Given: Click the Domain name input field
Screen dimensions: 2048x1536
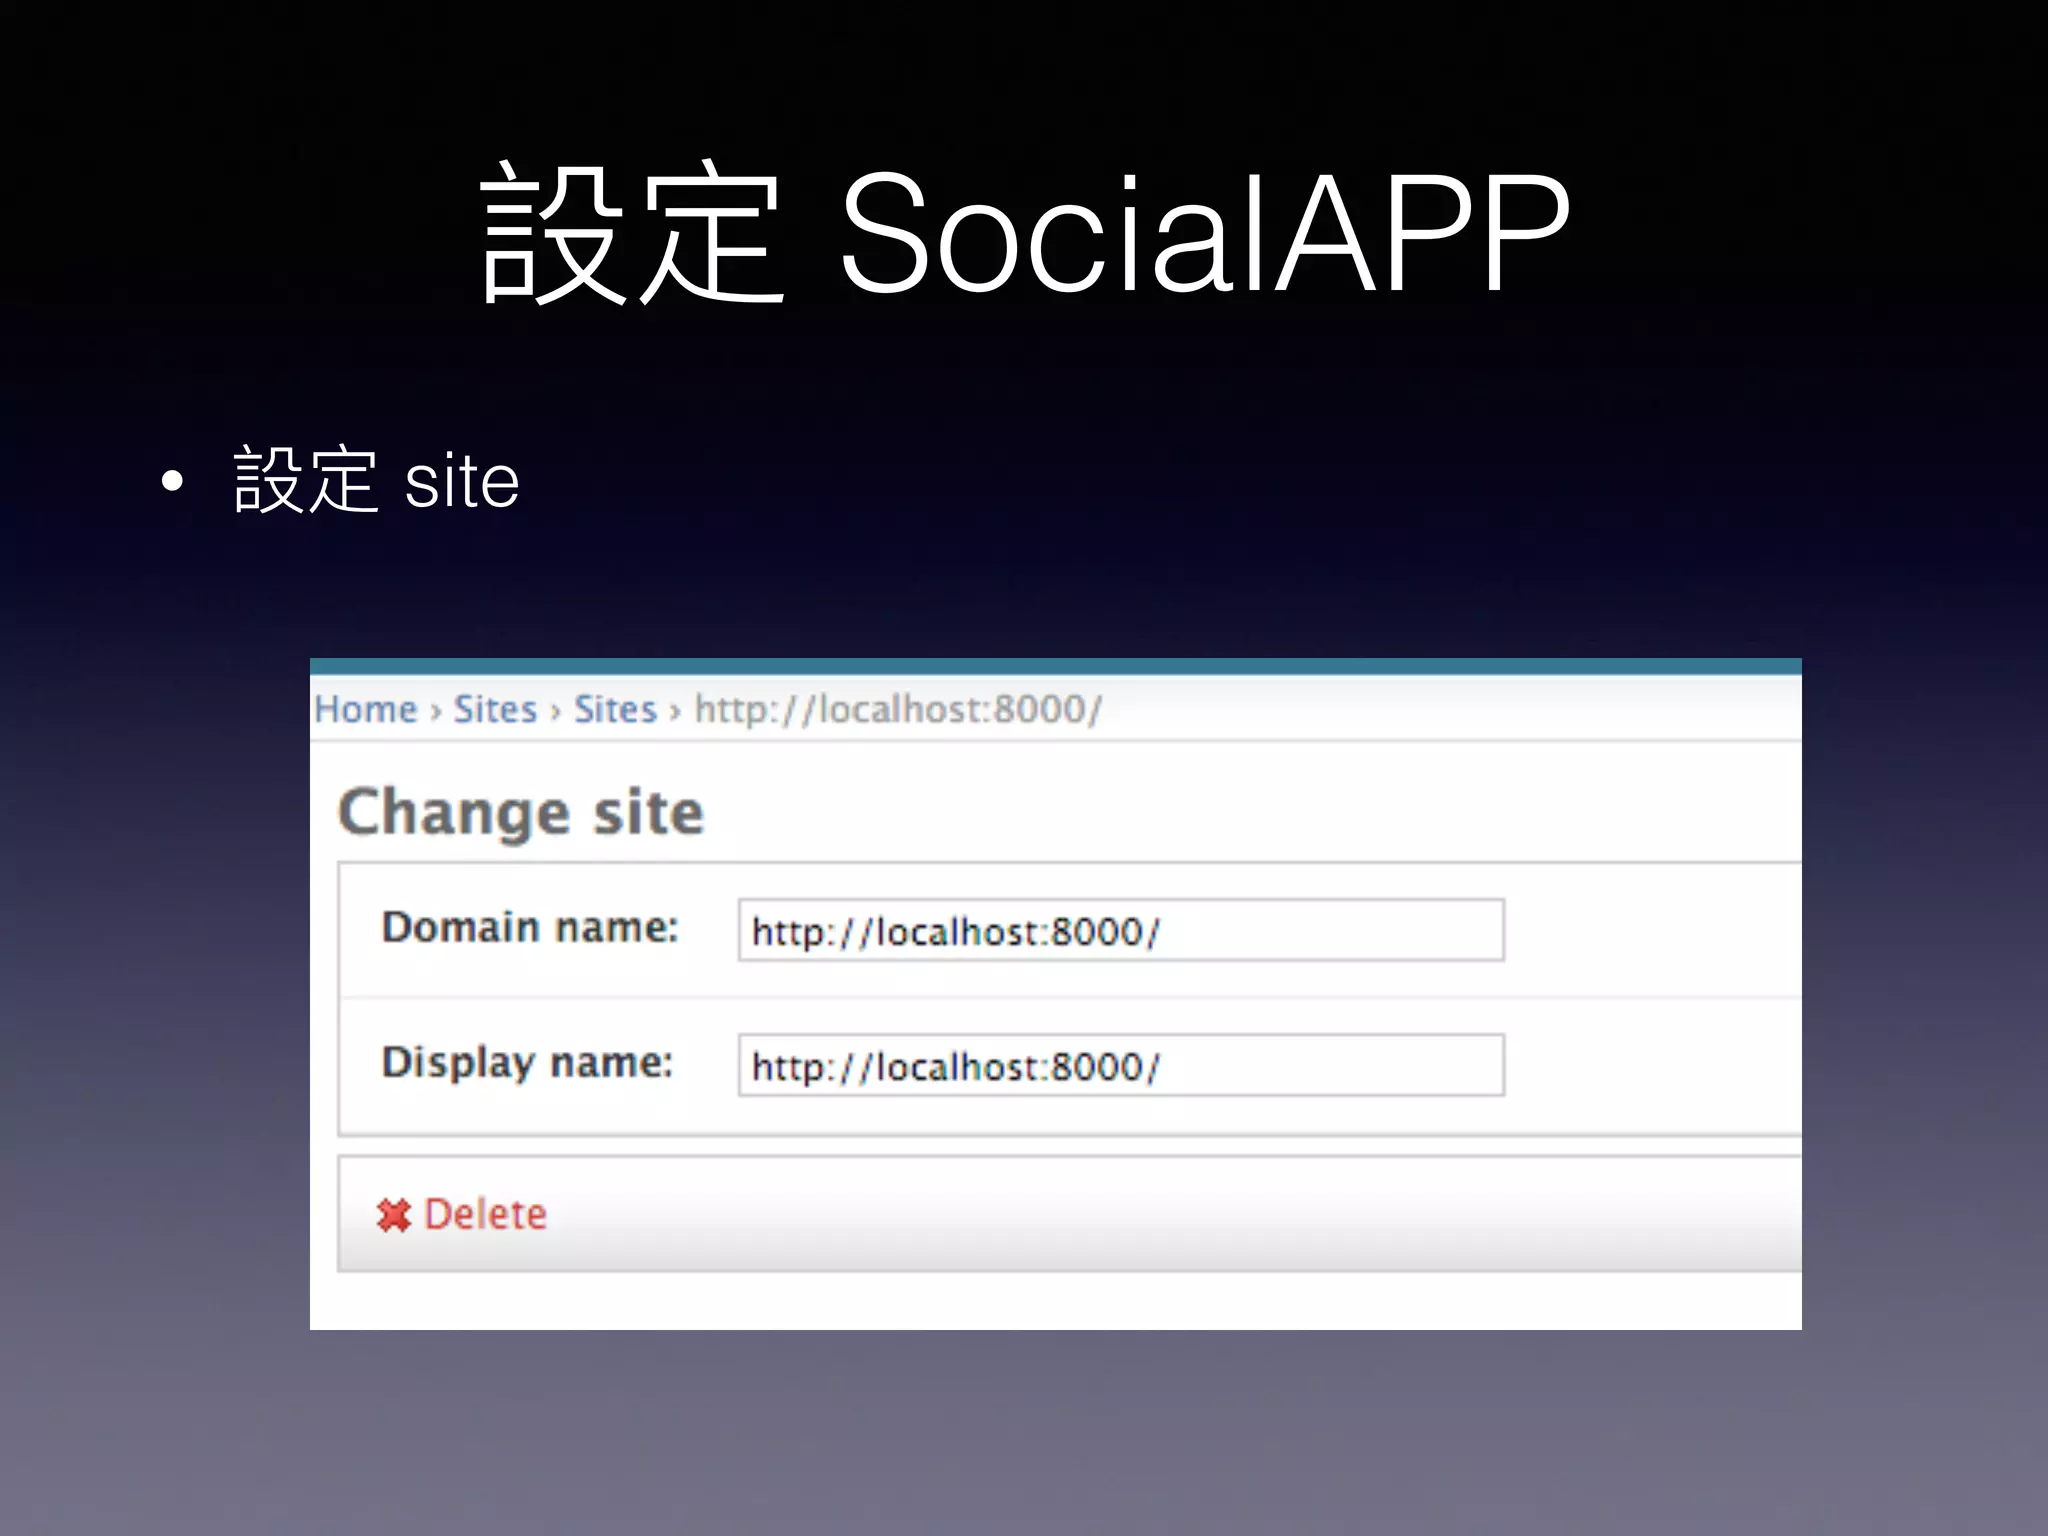Looking at the screenshot, I should coord(1121,930).
